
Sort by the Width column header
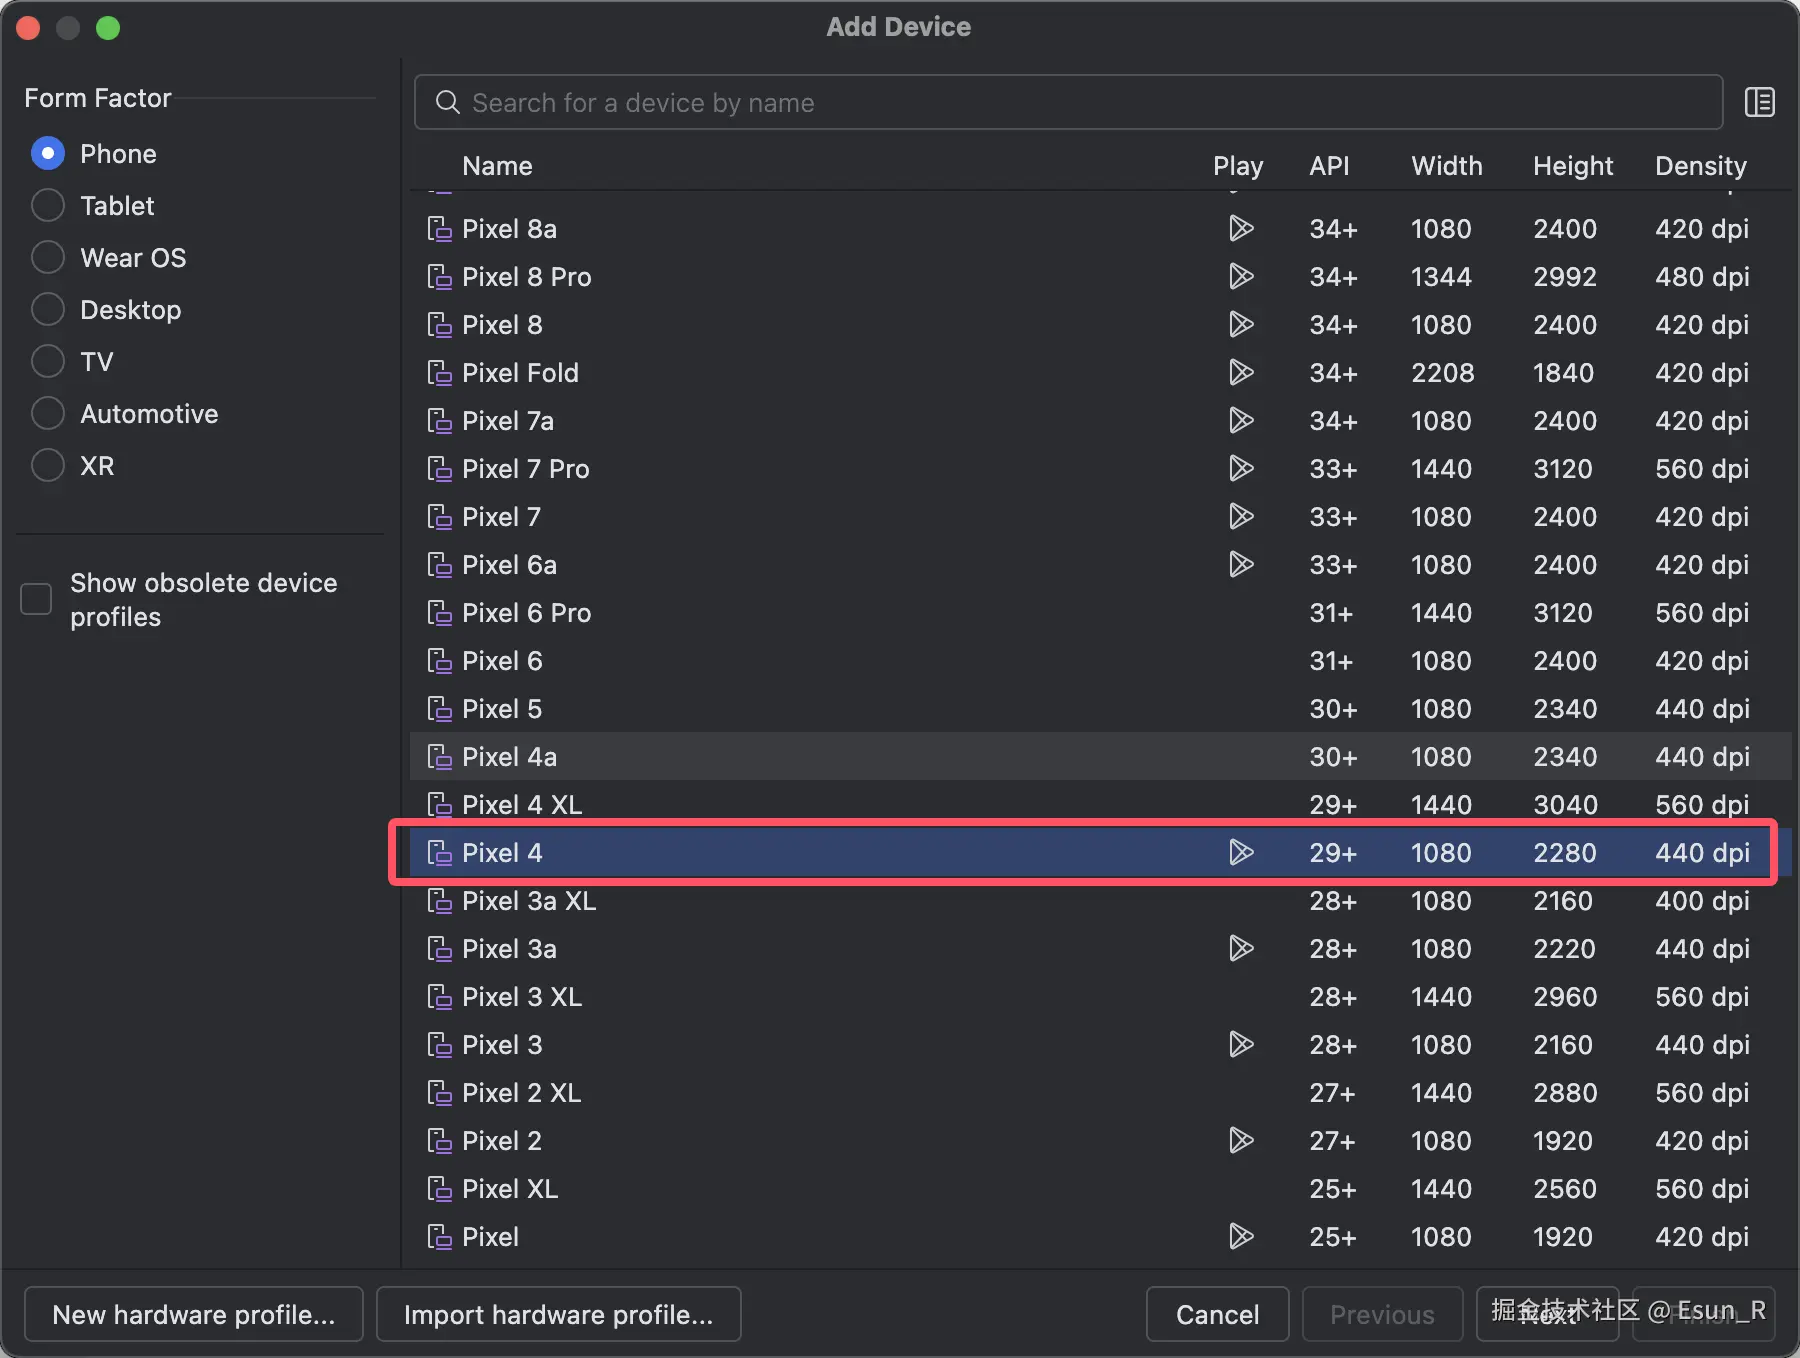(1446, 166)
